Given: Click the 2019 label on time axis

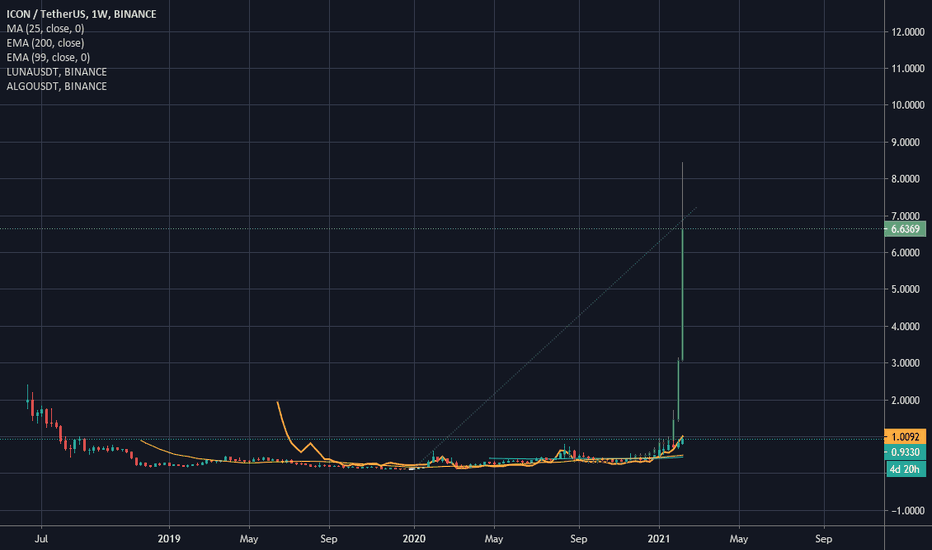Looking at the screenshot, I should tap(169, 539).
